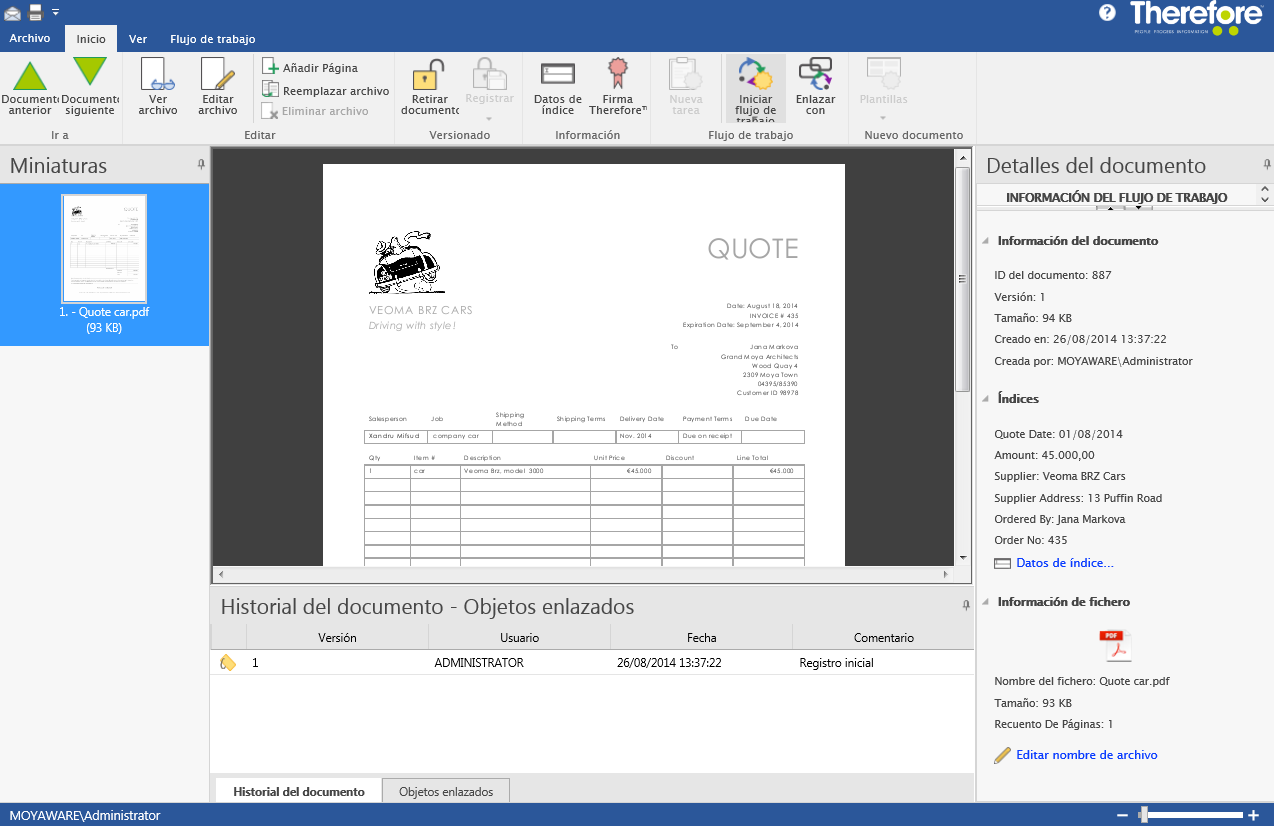Click the send-by-mail envelope icon in title bar

click(x=13, y=12)
